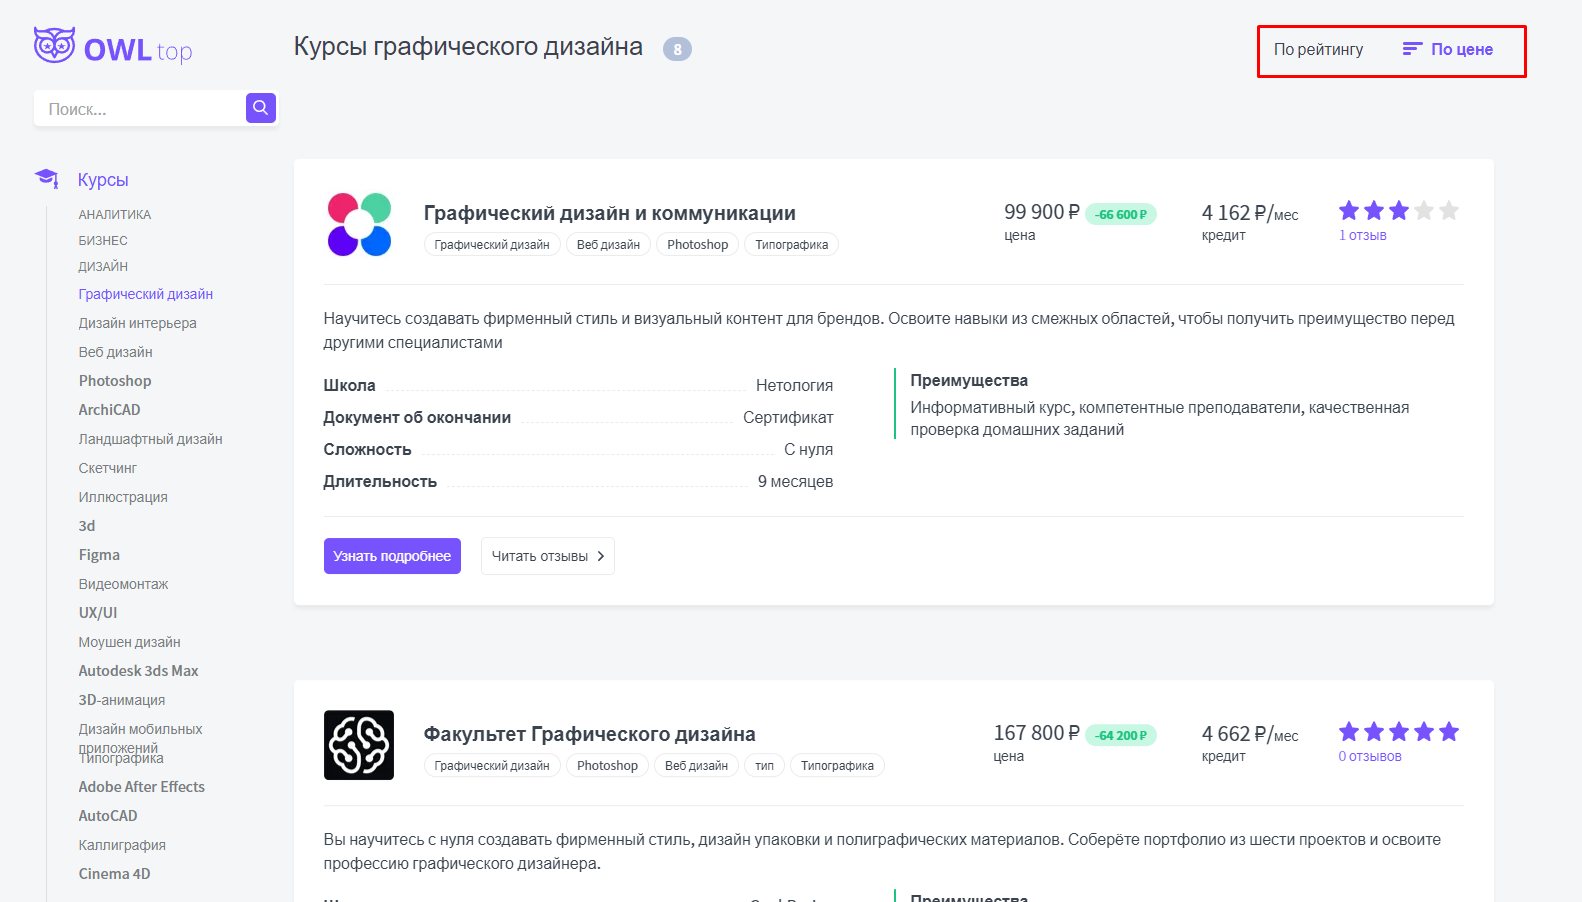
Task: Select Видеомонтаж in the sidebar
Action: click(x=123, y=584)
